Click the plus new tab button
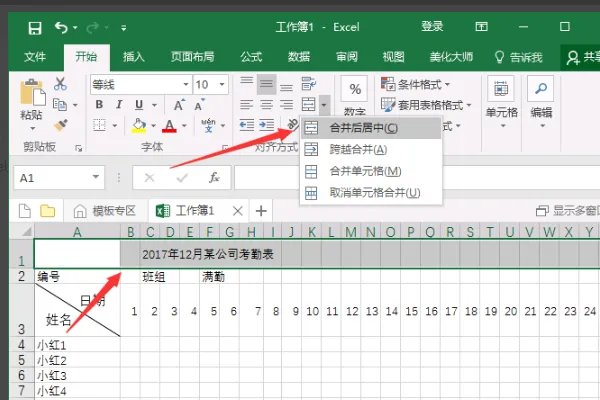 click(x=261, y=211)
